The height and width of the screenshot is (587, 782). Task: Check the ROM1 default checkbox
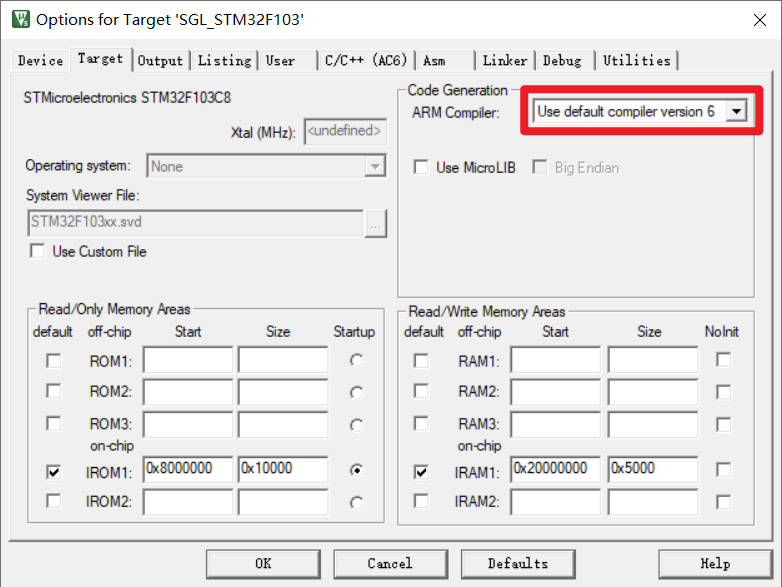point(53,360)
